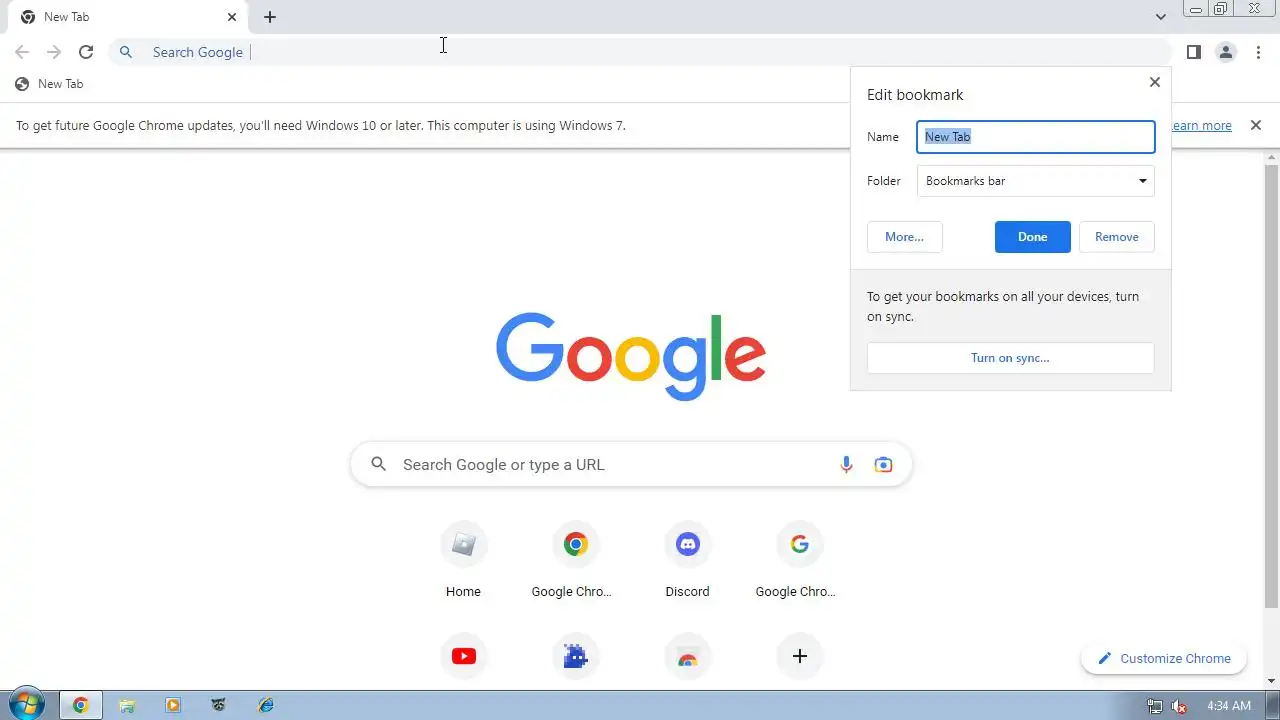Click the magnifier icon in address bar
The width and height of the screenshot is (1280, 720).
(126, 52)
